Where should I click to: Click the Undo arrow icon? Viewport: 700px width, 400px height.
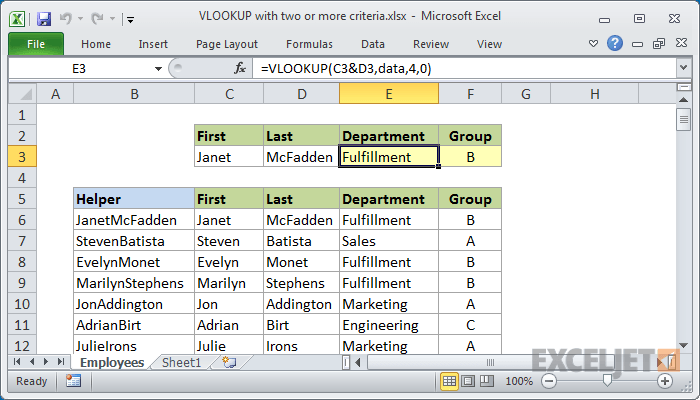click(67, 18)
